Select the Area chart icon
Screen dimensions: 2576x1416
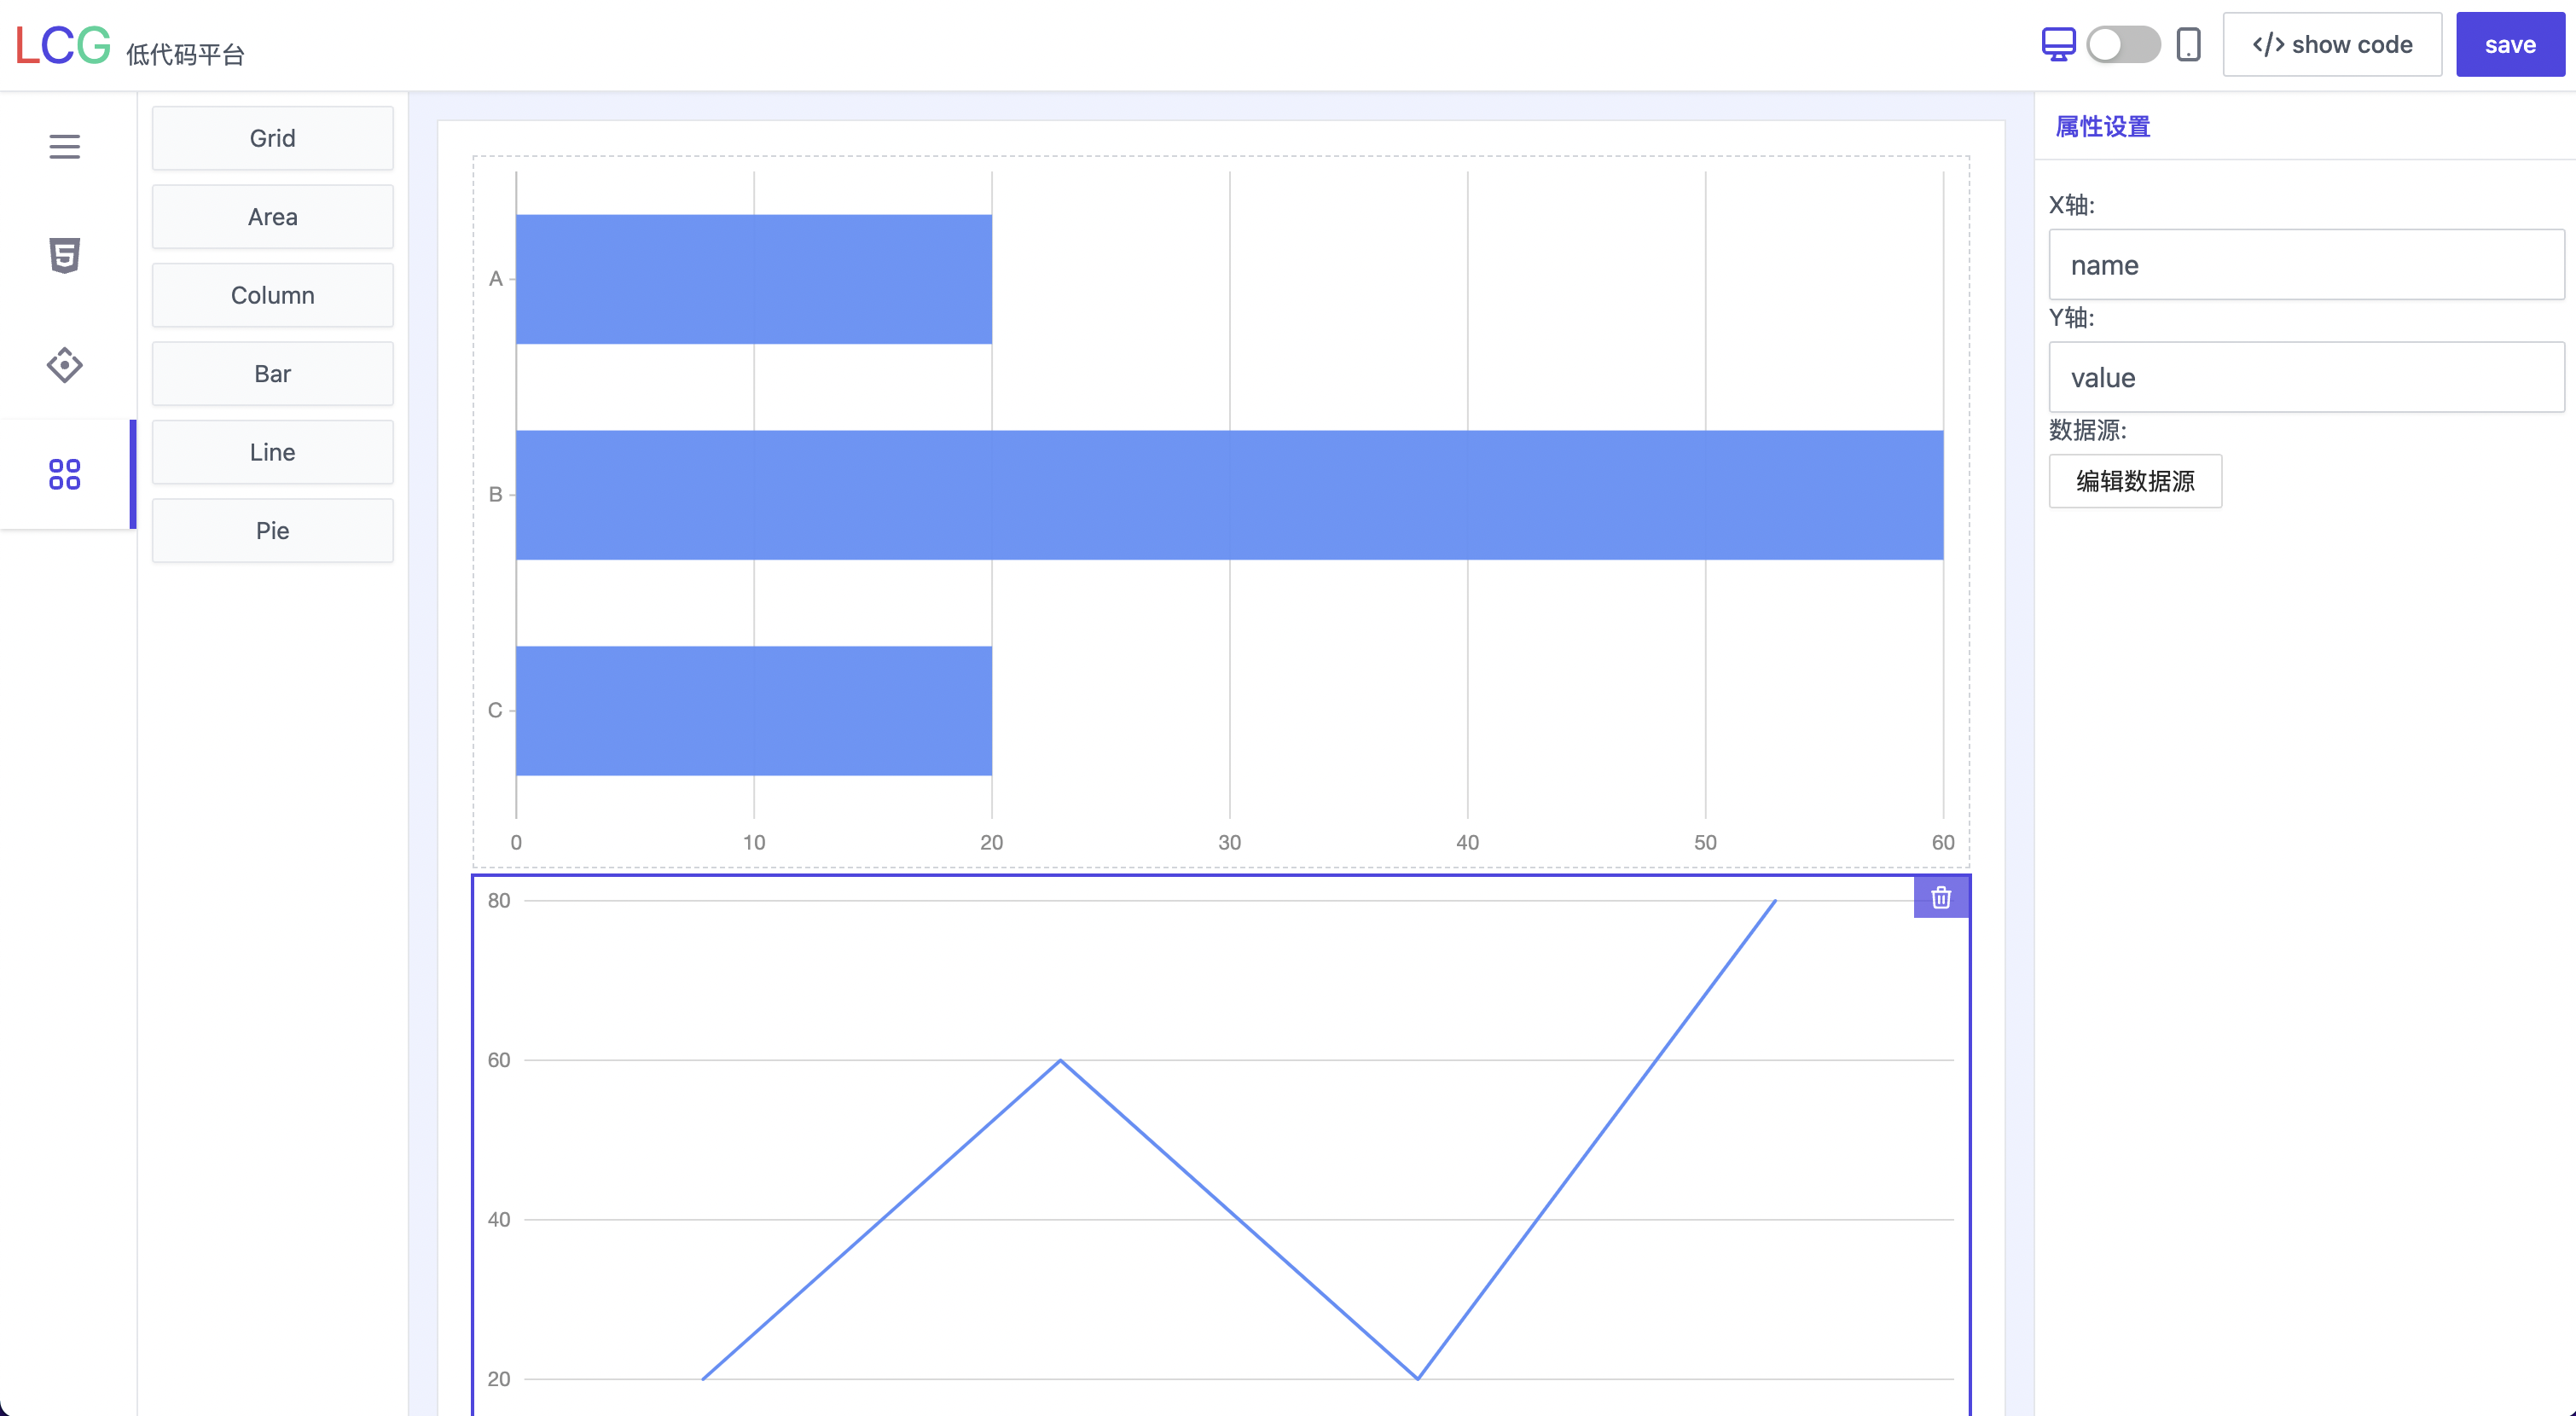tap(272, 216)
